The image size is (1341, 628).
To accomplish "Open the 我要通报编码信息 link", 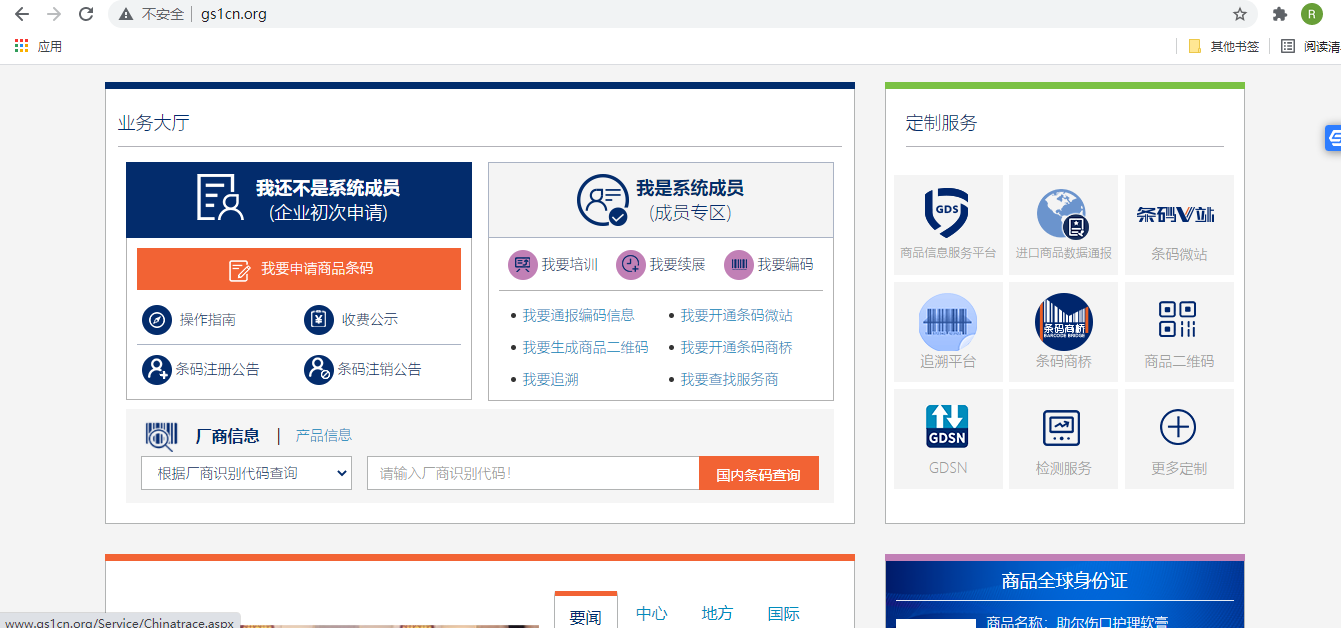I will click(578, 315).
